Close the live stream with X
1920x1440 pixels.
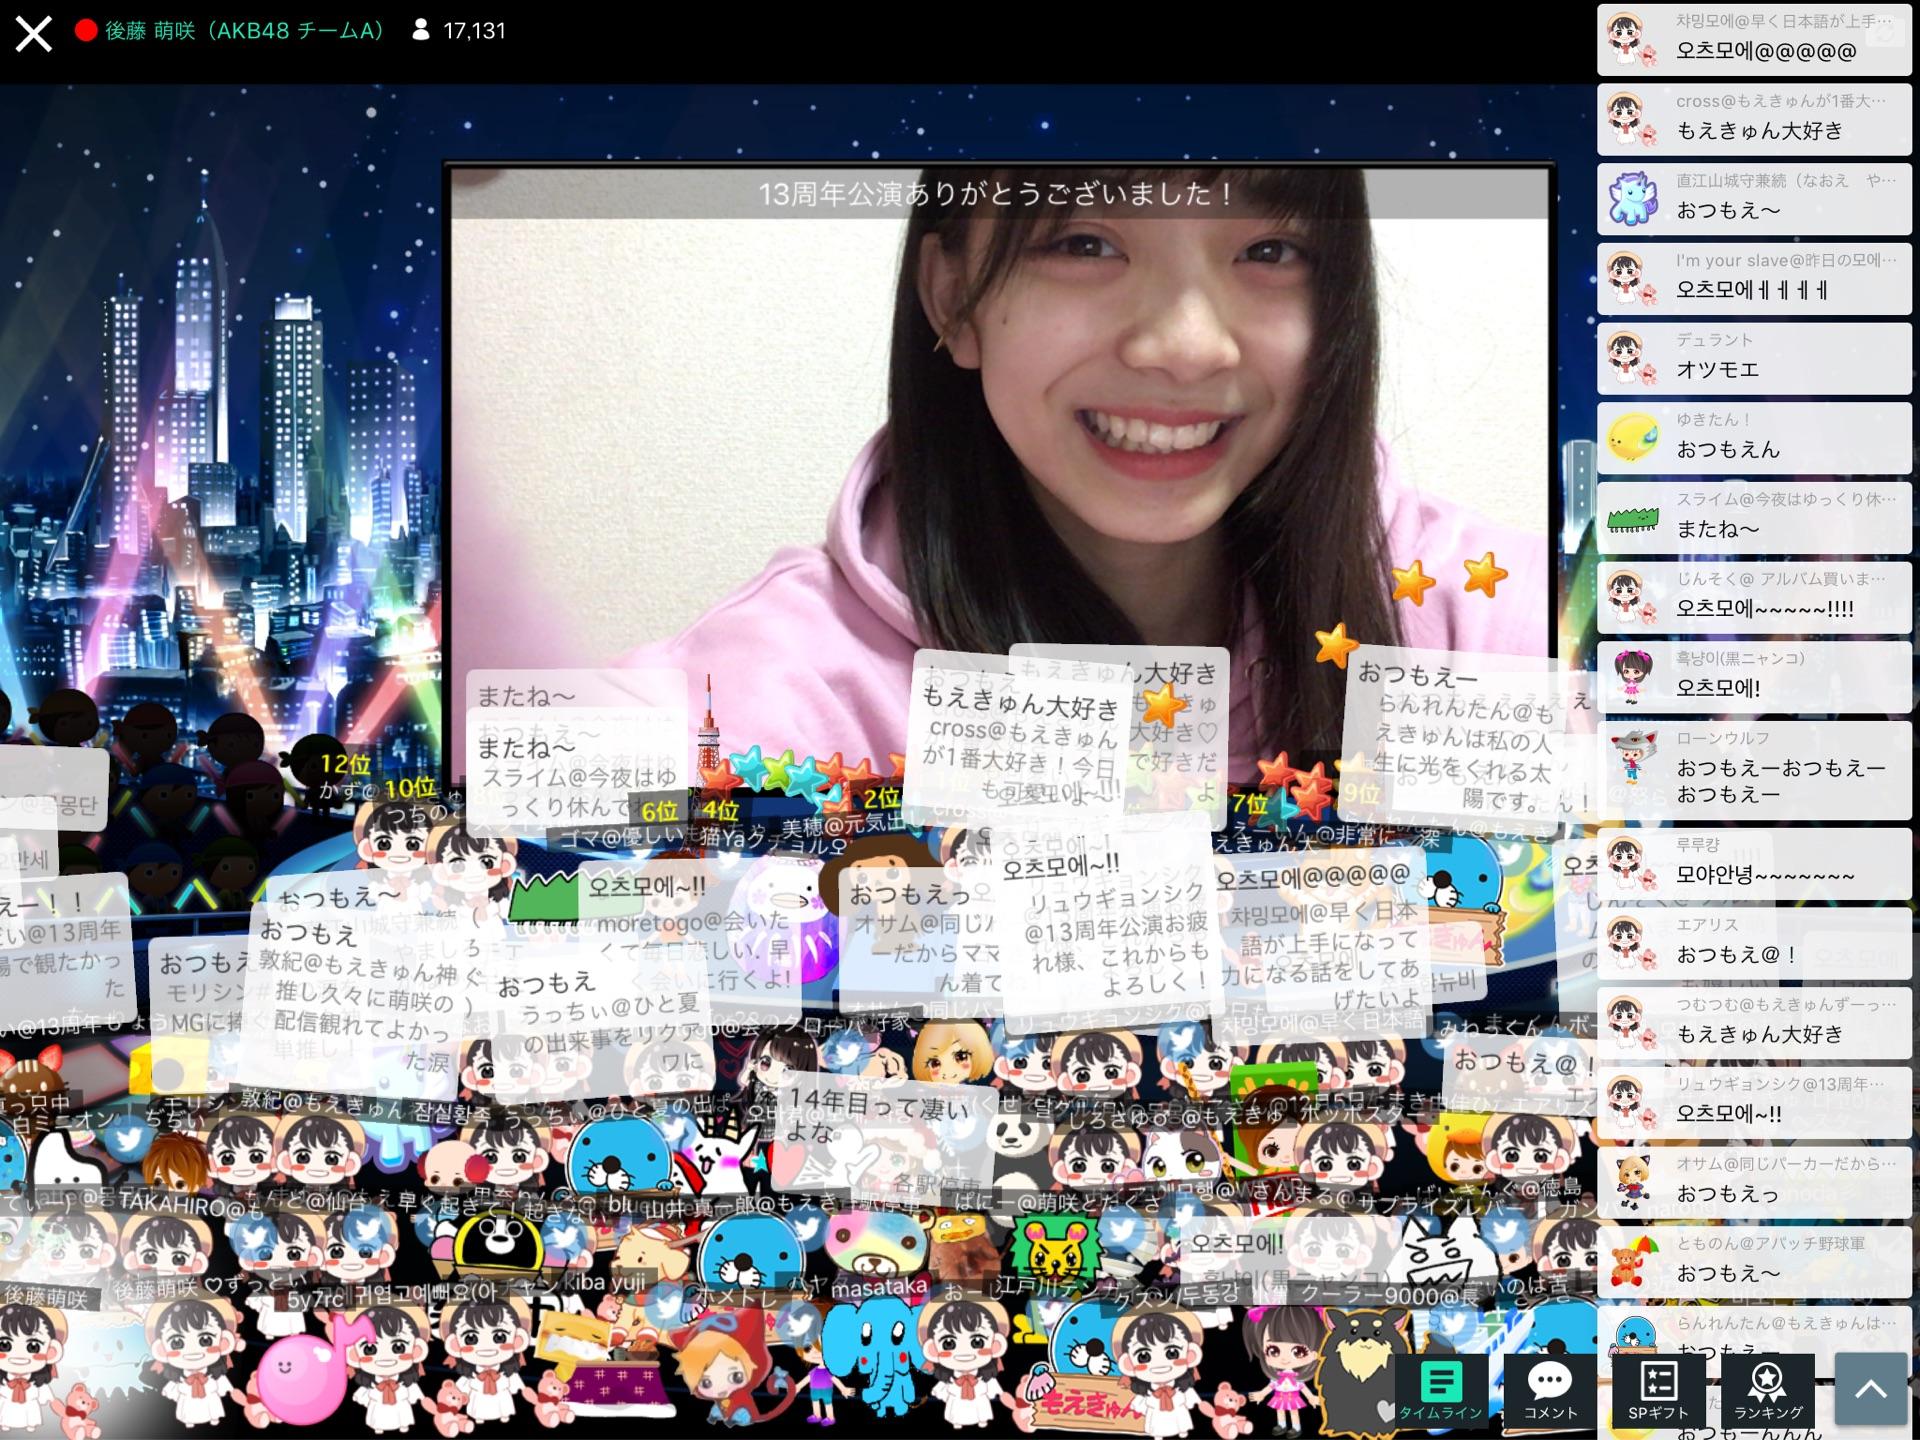tap(34, 33)
